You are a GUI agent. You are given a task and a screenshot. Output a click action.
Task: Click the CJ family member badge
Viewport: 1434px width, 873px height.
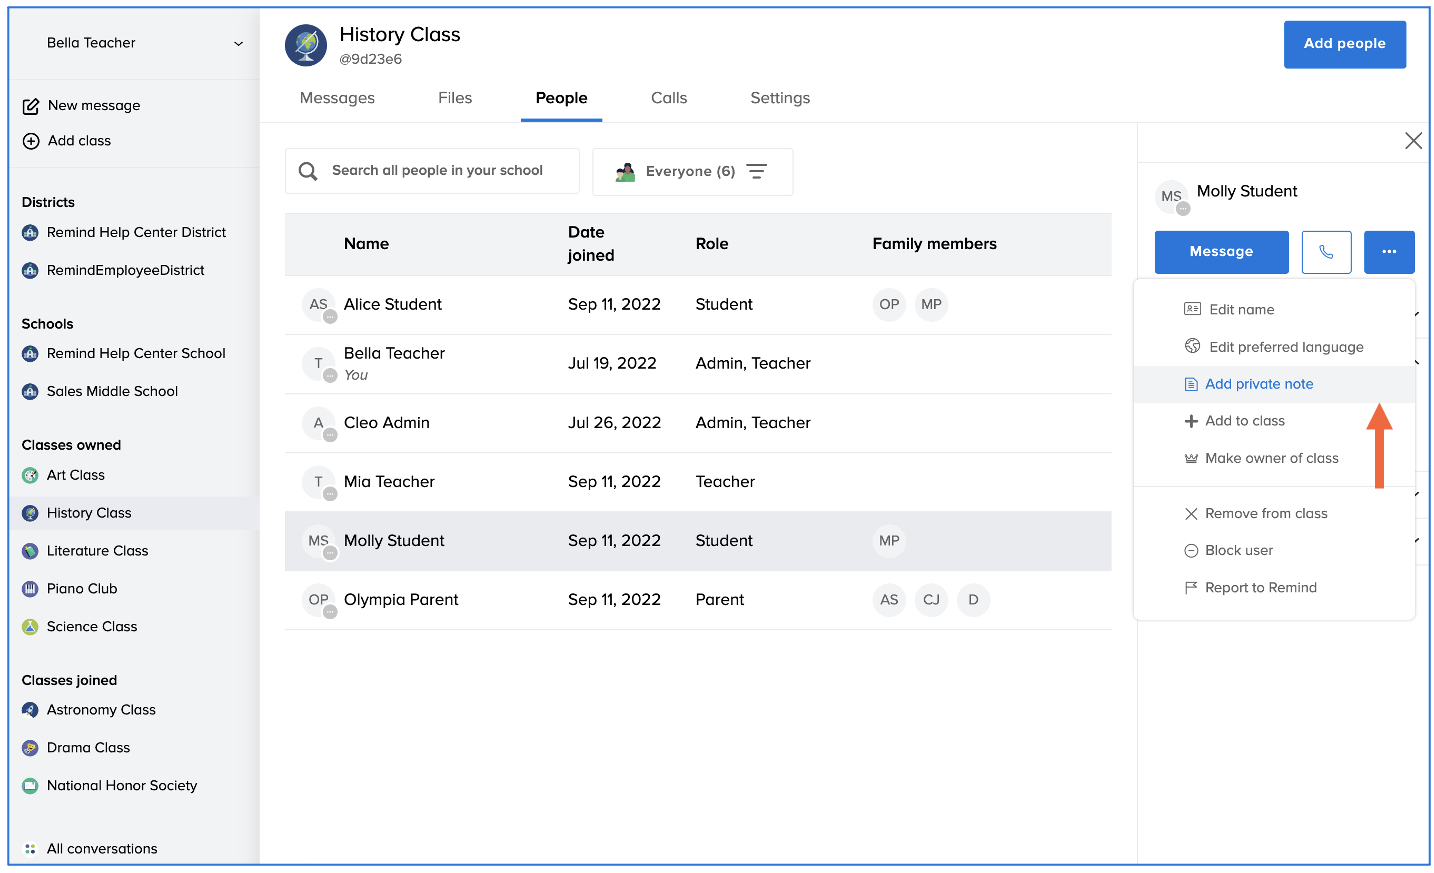tap(931, 600)
